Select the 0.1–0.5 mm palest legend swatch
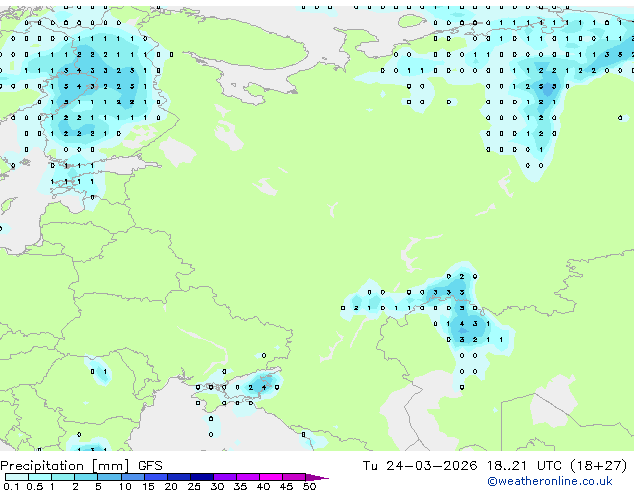 pyautogui.click(x=17, y=477)
